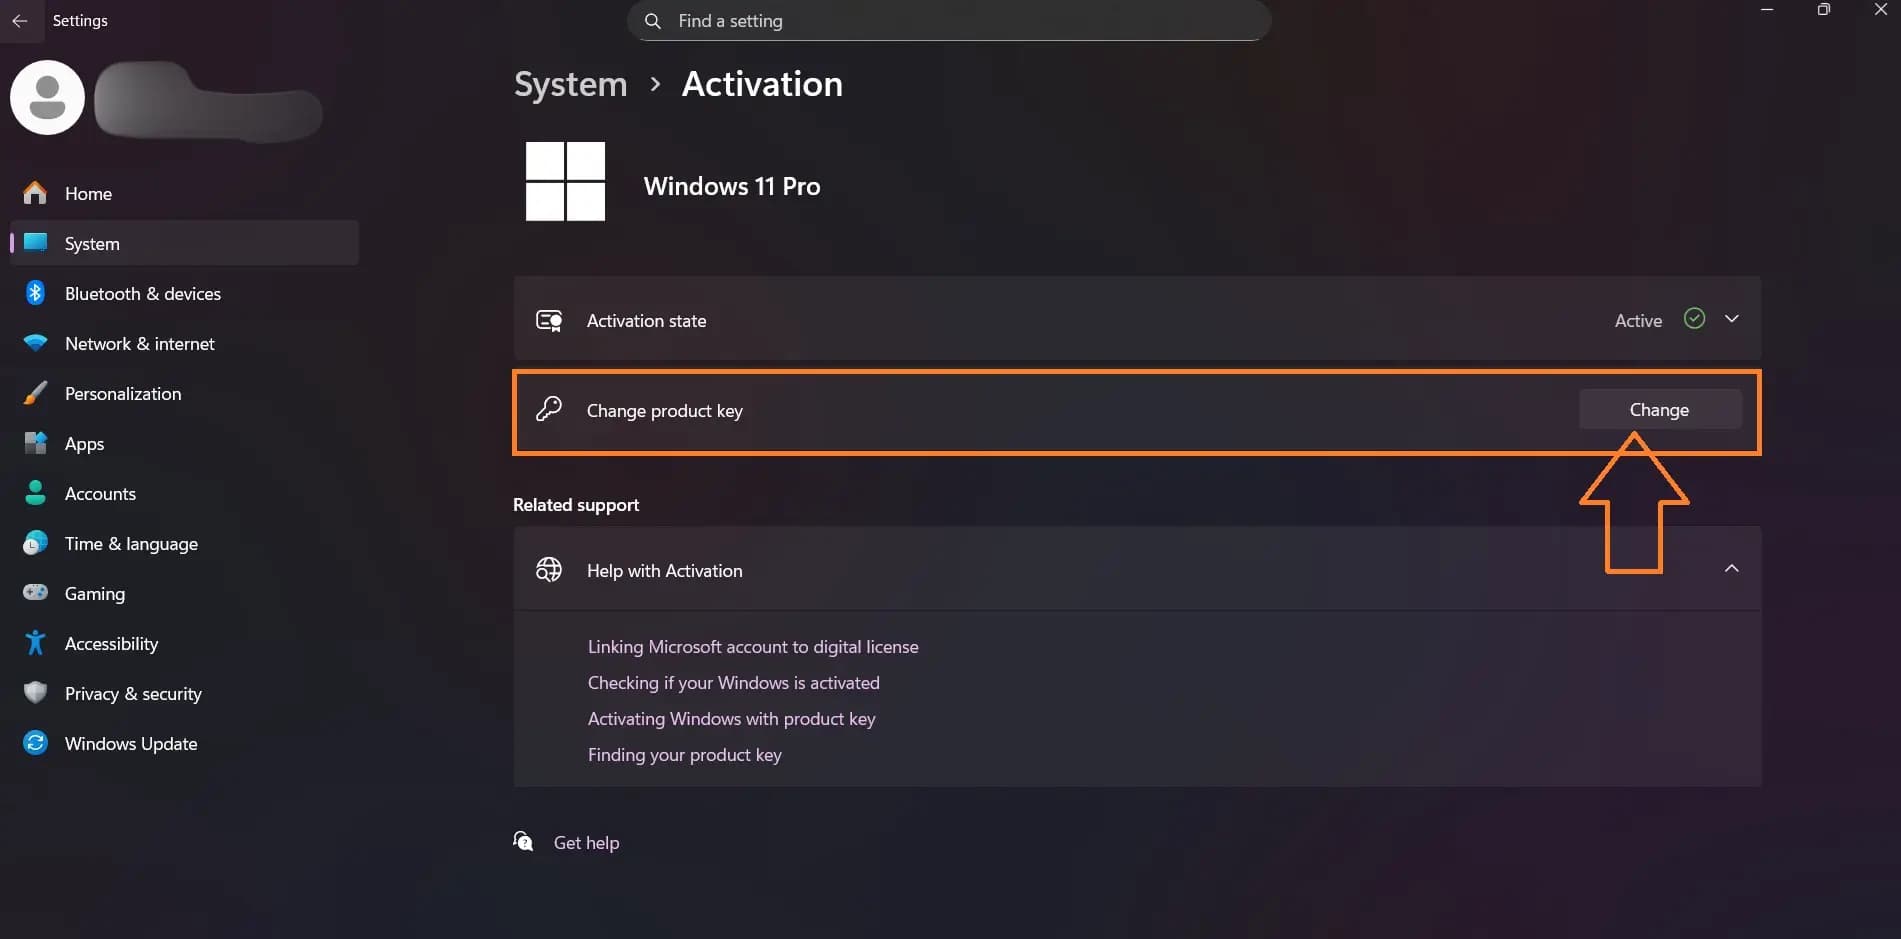Click the Change product key button

click(x=1660, y=410)
